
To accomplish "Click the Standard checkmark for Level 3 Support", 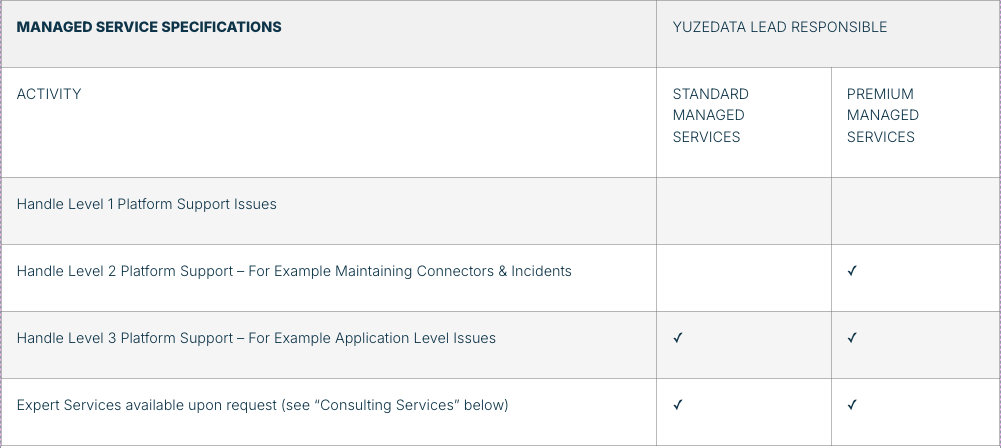I will (678, 338).
